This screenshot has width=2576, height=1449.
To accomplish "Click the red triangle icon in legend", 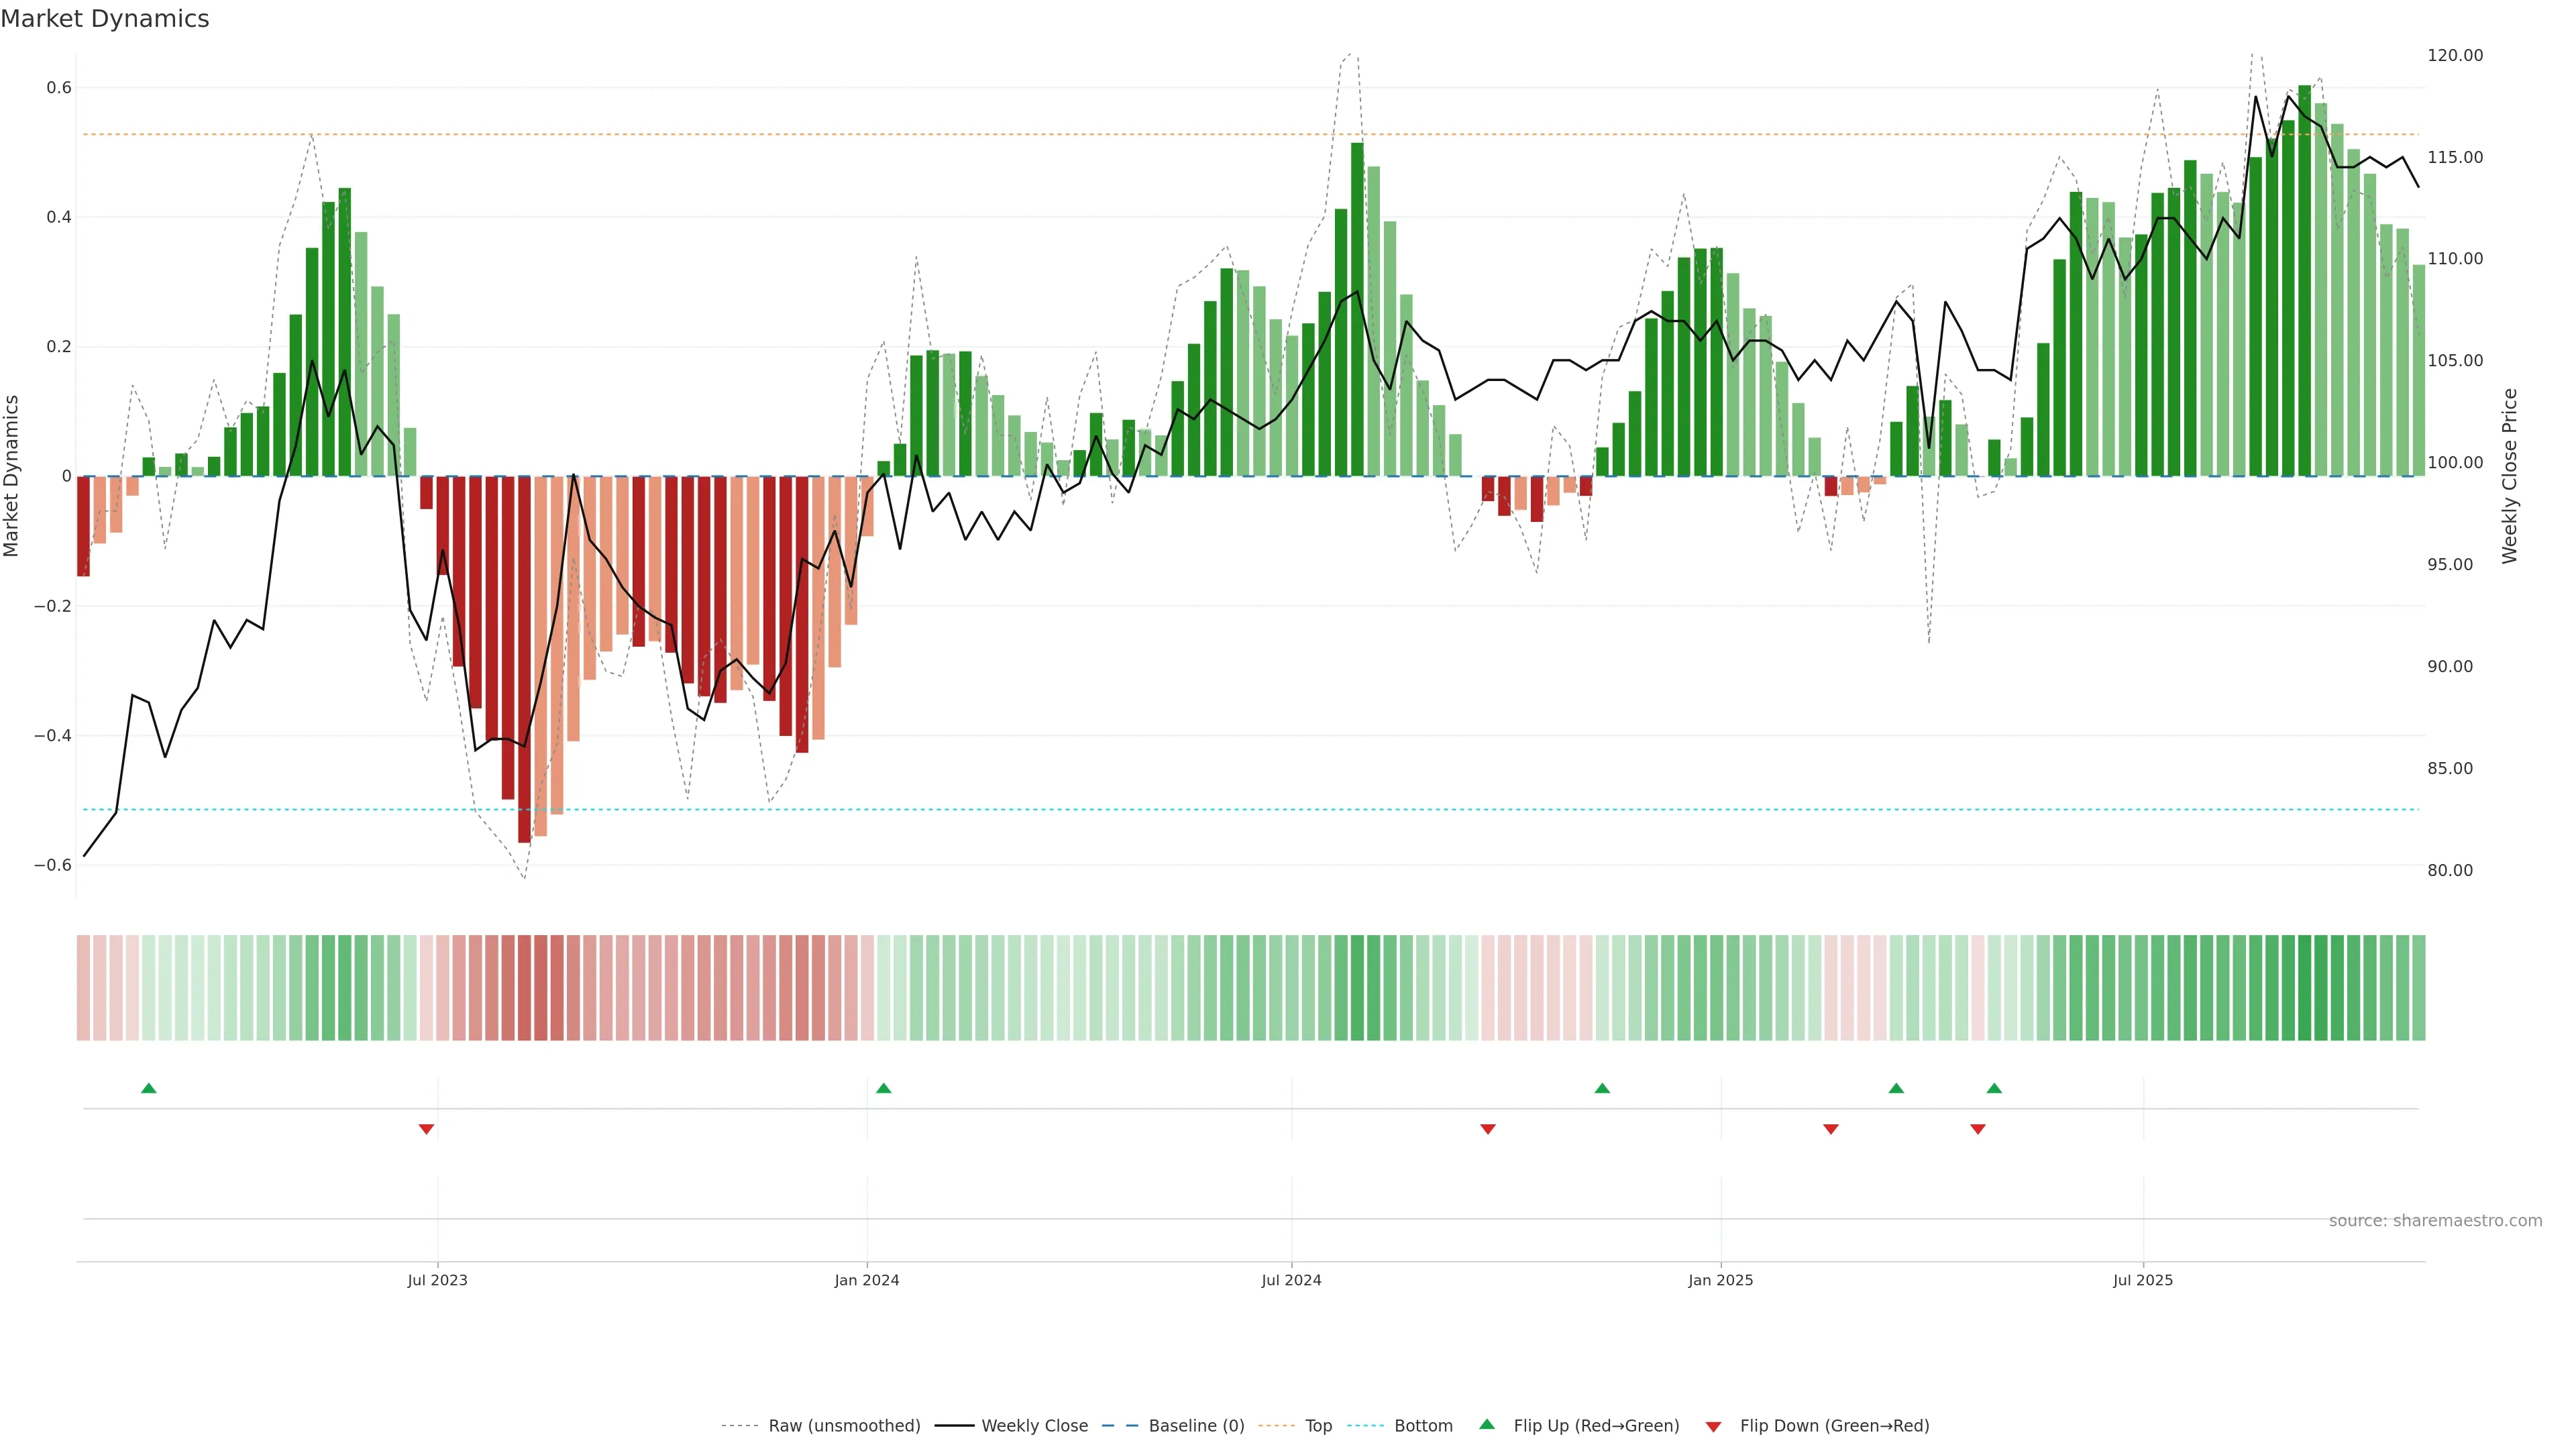I will click(x=1713, y=1426).
